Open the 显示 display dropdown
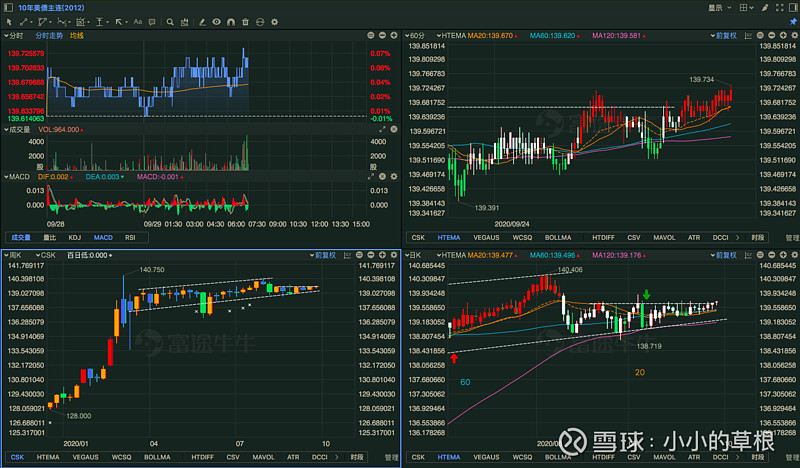The width and height of the screenshot is (800, 468). click(x=719, y=8)
